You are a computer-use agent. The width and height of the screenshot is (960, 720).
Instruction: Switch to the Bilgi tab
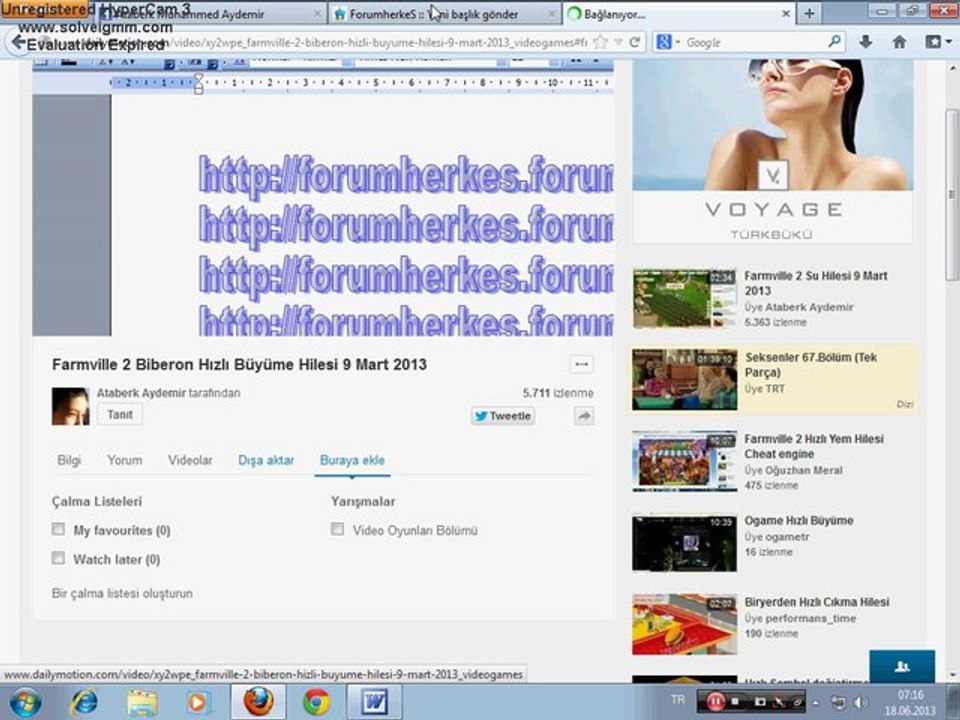pyautogui.click(x=69, y=460)
